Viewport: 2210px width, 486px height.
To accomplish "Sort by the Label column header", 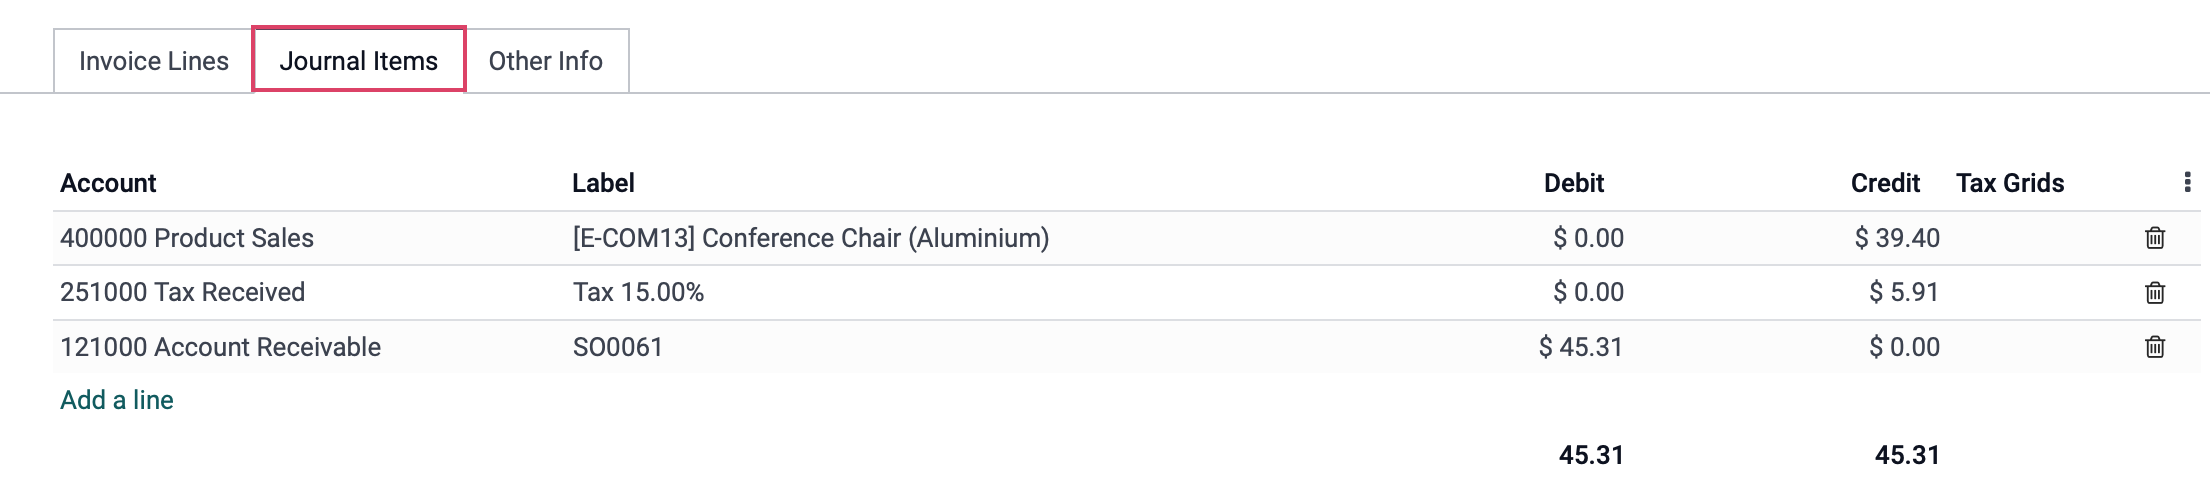I will click(603, 183).
